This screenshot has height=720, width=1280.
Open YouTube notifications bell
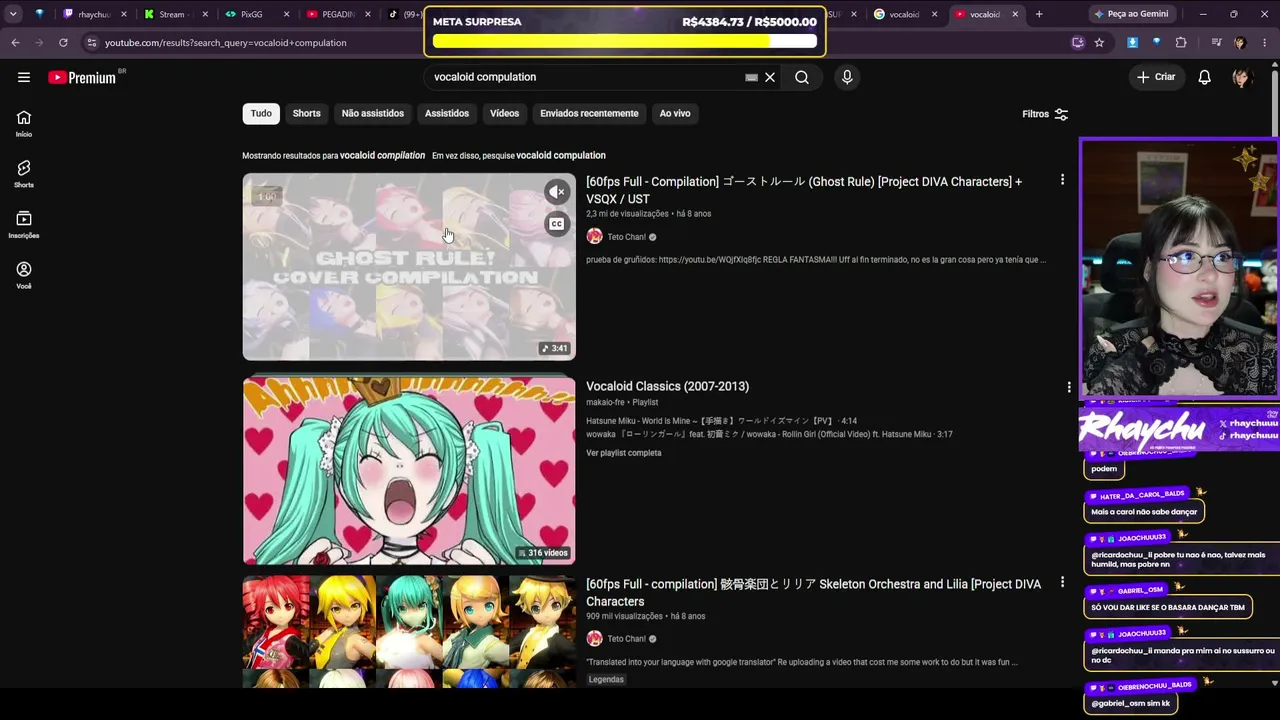(x=1205, y=77)
